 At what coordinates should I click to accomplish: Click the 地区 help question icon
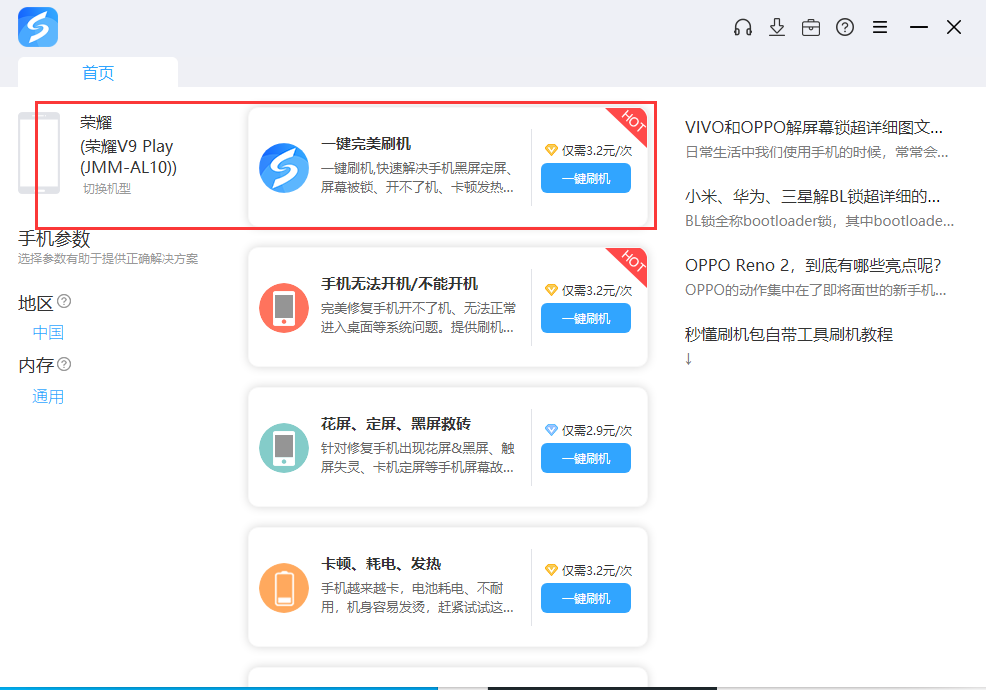pyautogui.click(x=64, y=301)
